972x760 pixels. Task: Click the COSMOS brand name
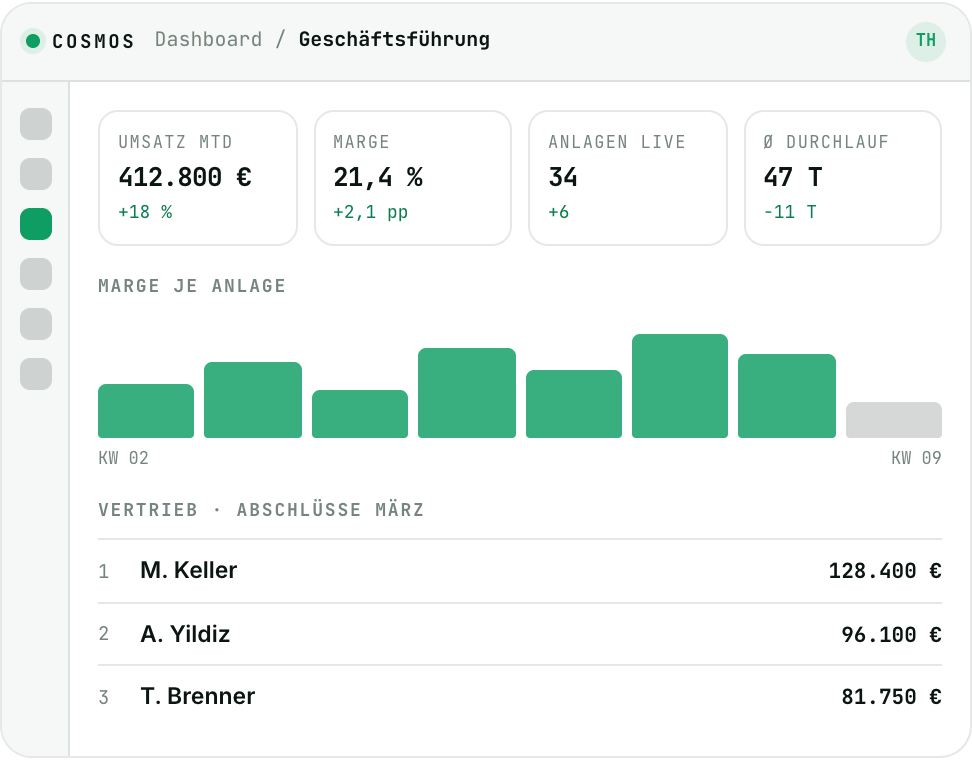tap(93, 42)
